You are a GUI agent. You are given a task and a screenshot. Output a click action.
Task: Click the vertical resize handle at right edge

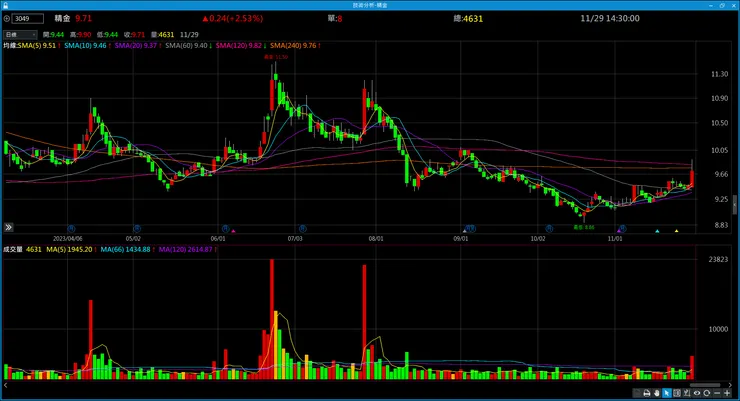click(x=735, y=204)
